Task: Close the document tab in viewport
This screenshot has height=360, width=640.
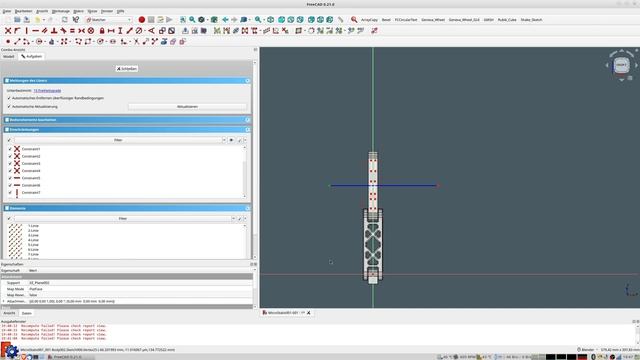Action: [x=309, y=313]
